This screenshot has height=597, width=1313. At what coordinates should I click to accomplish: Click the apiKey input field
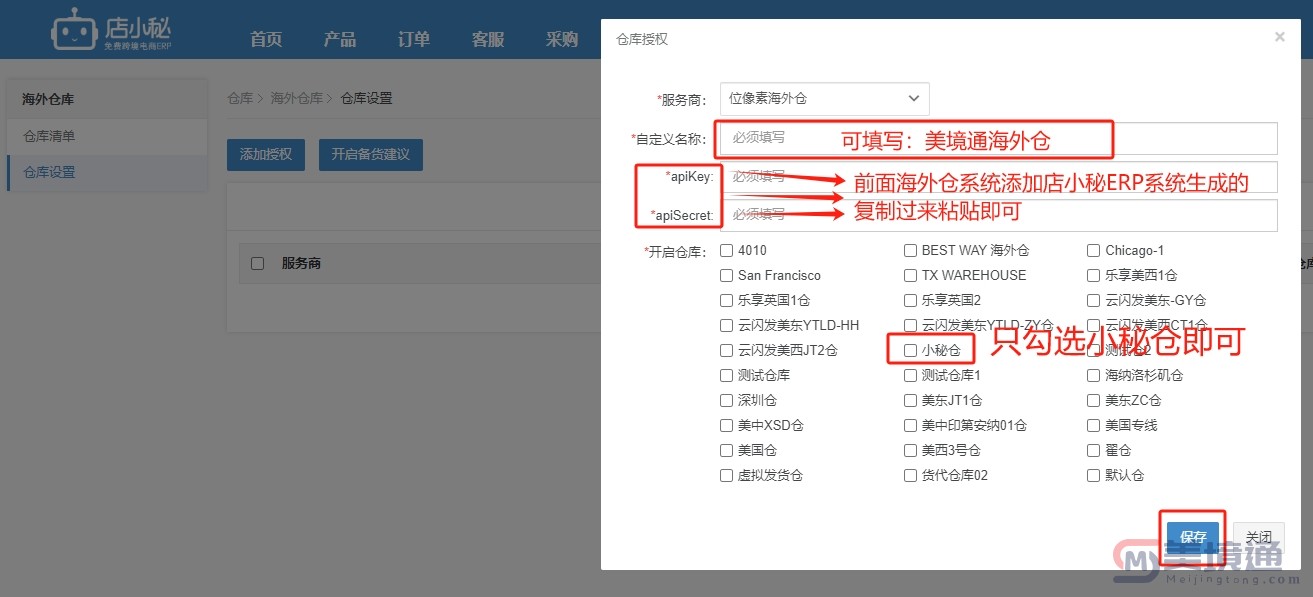click(999, 176)
